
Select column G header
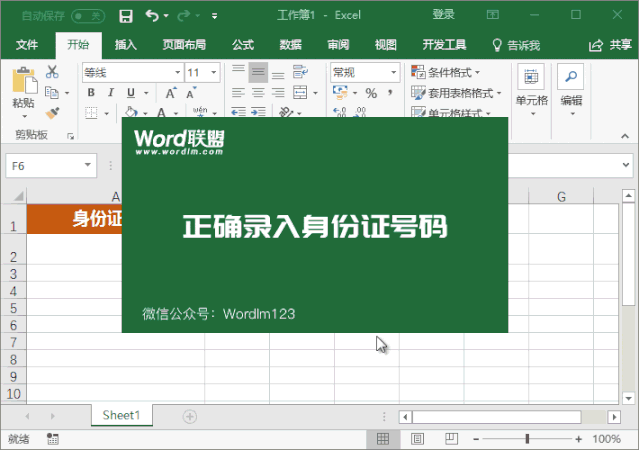coord(561,197)
